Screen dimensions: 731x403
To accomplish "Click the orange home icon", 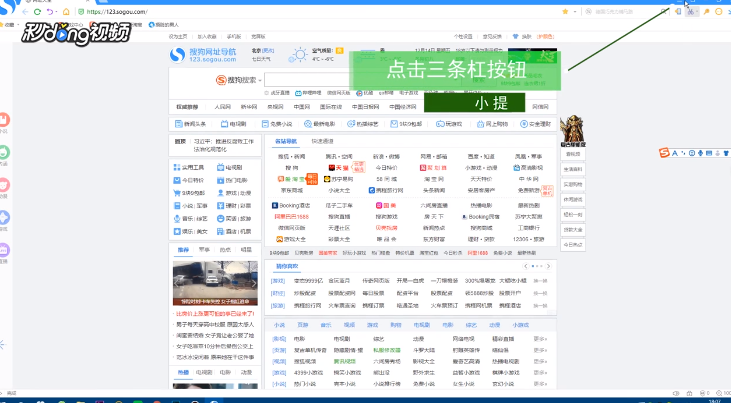I will [x=66, y=12].
